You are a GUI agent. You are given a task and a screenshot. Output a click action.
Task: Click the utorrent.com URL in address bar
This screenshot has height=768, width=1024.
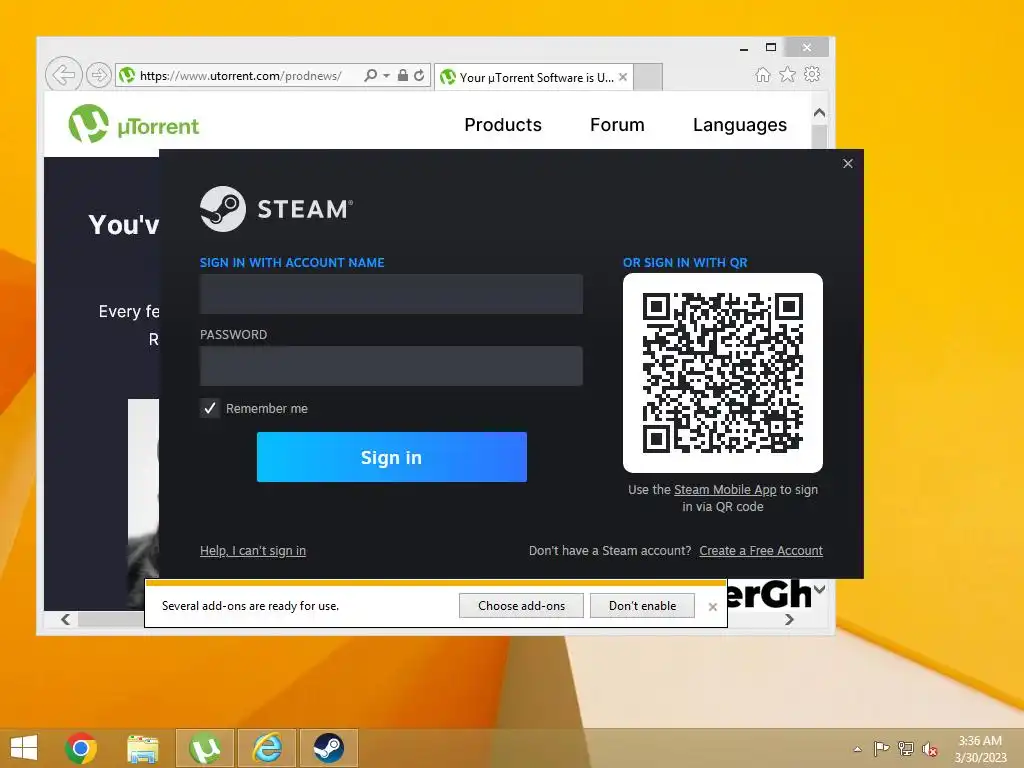240,76
